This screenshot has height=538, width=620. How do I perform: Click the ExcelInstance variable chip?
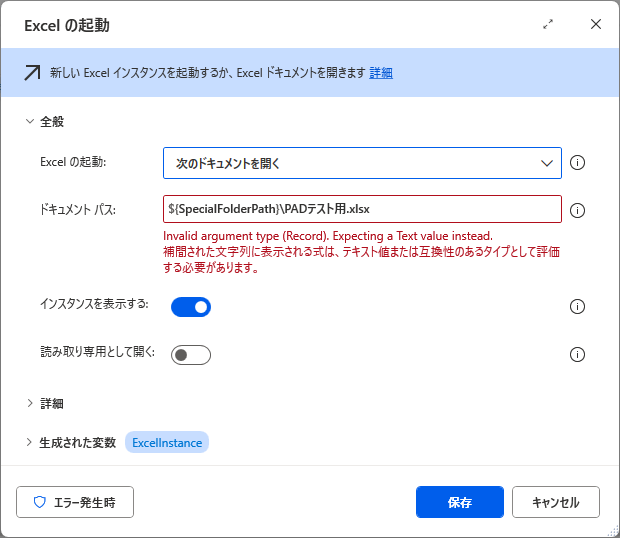point(167,442)
